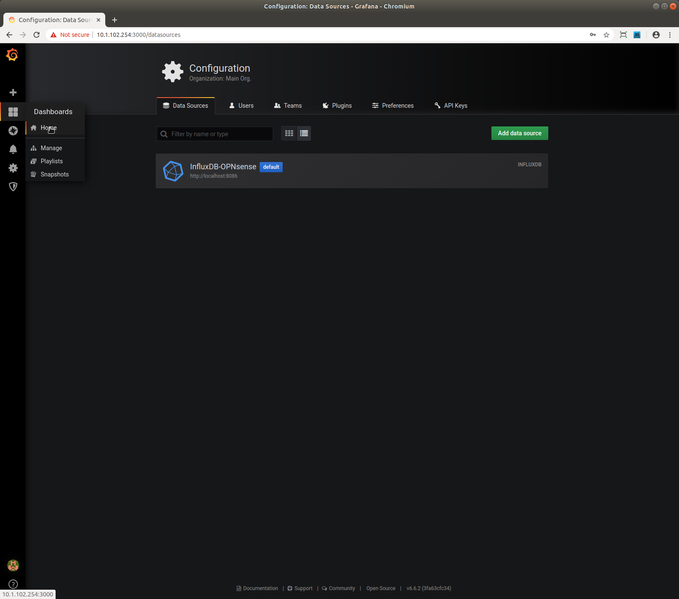Screen dimensions: 679x599
Task: Open the Server Admin shield icon
Action: pos(13,187)
